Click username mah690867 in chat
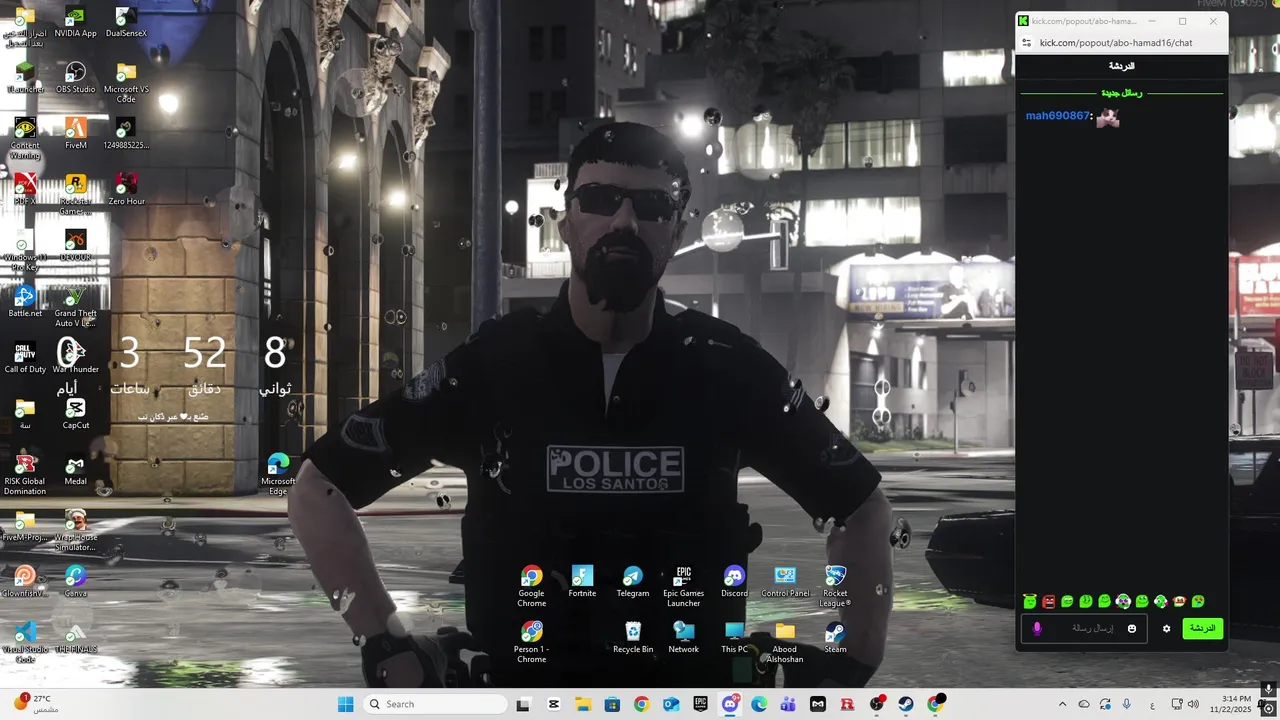1280x720 pixels. click(1057, 116)
